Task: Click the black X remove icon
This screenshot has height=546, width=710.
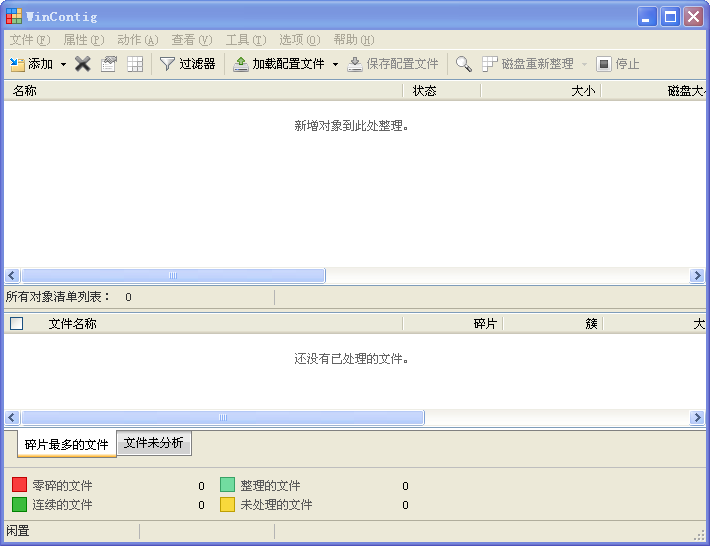Action: click(x=82, y=64)
